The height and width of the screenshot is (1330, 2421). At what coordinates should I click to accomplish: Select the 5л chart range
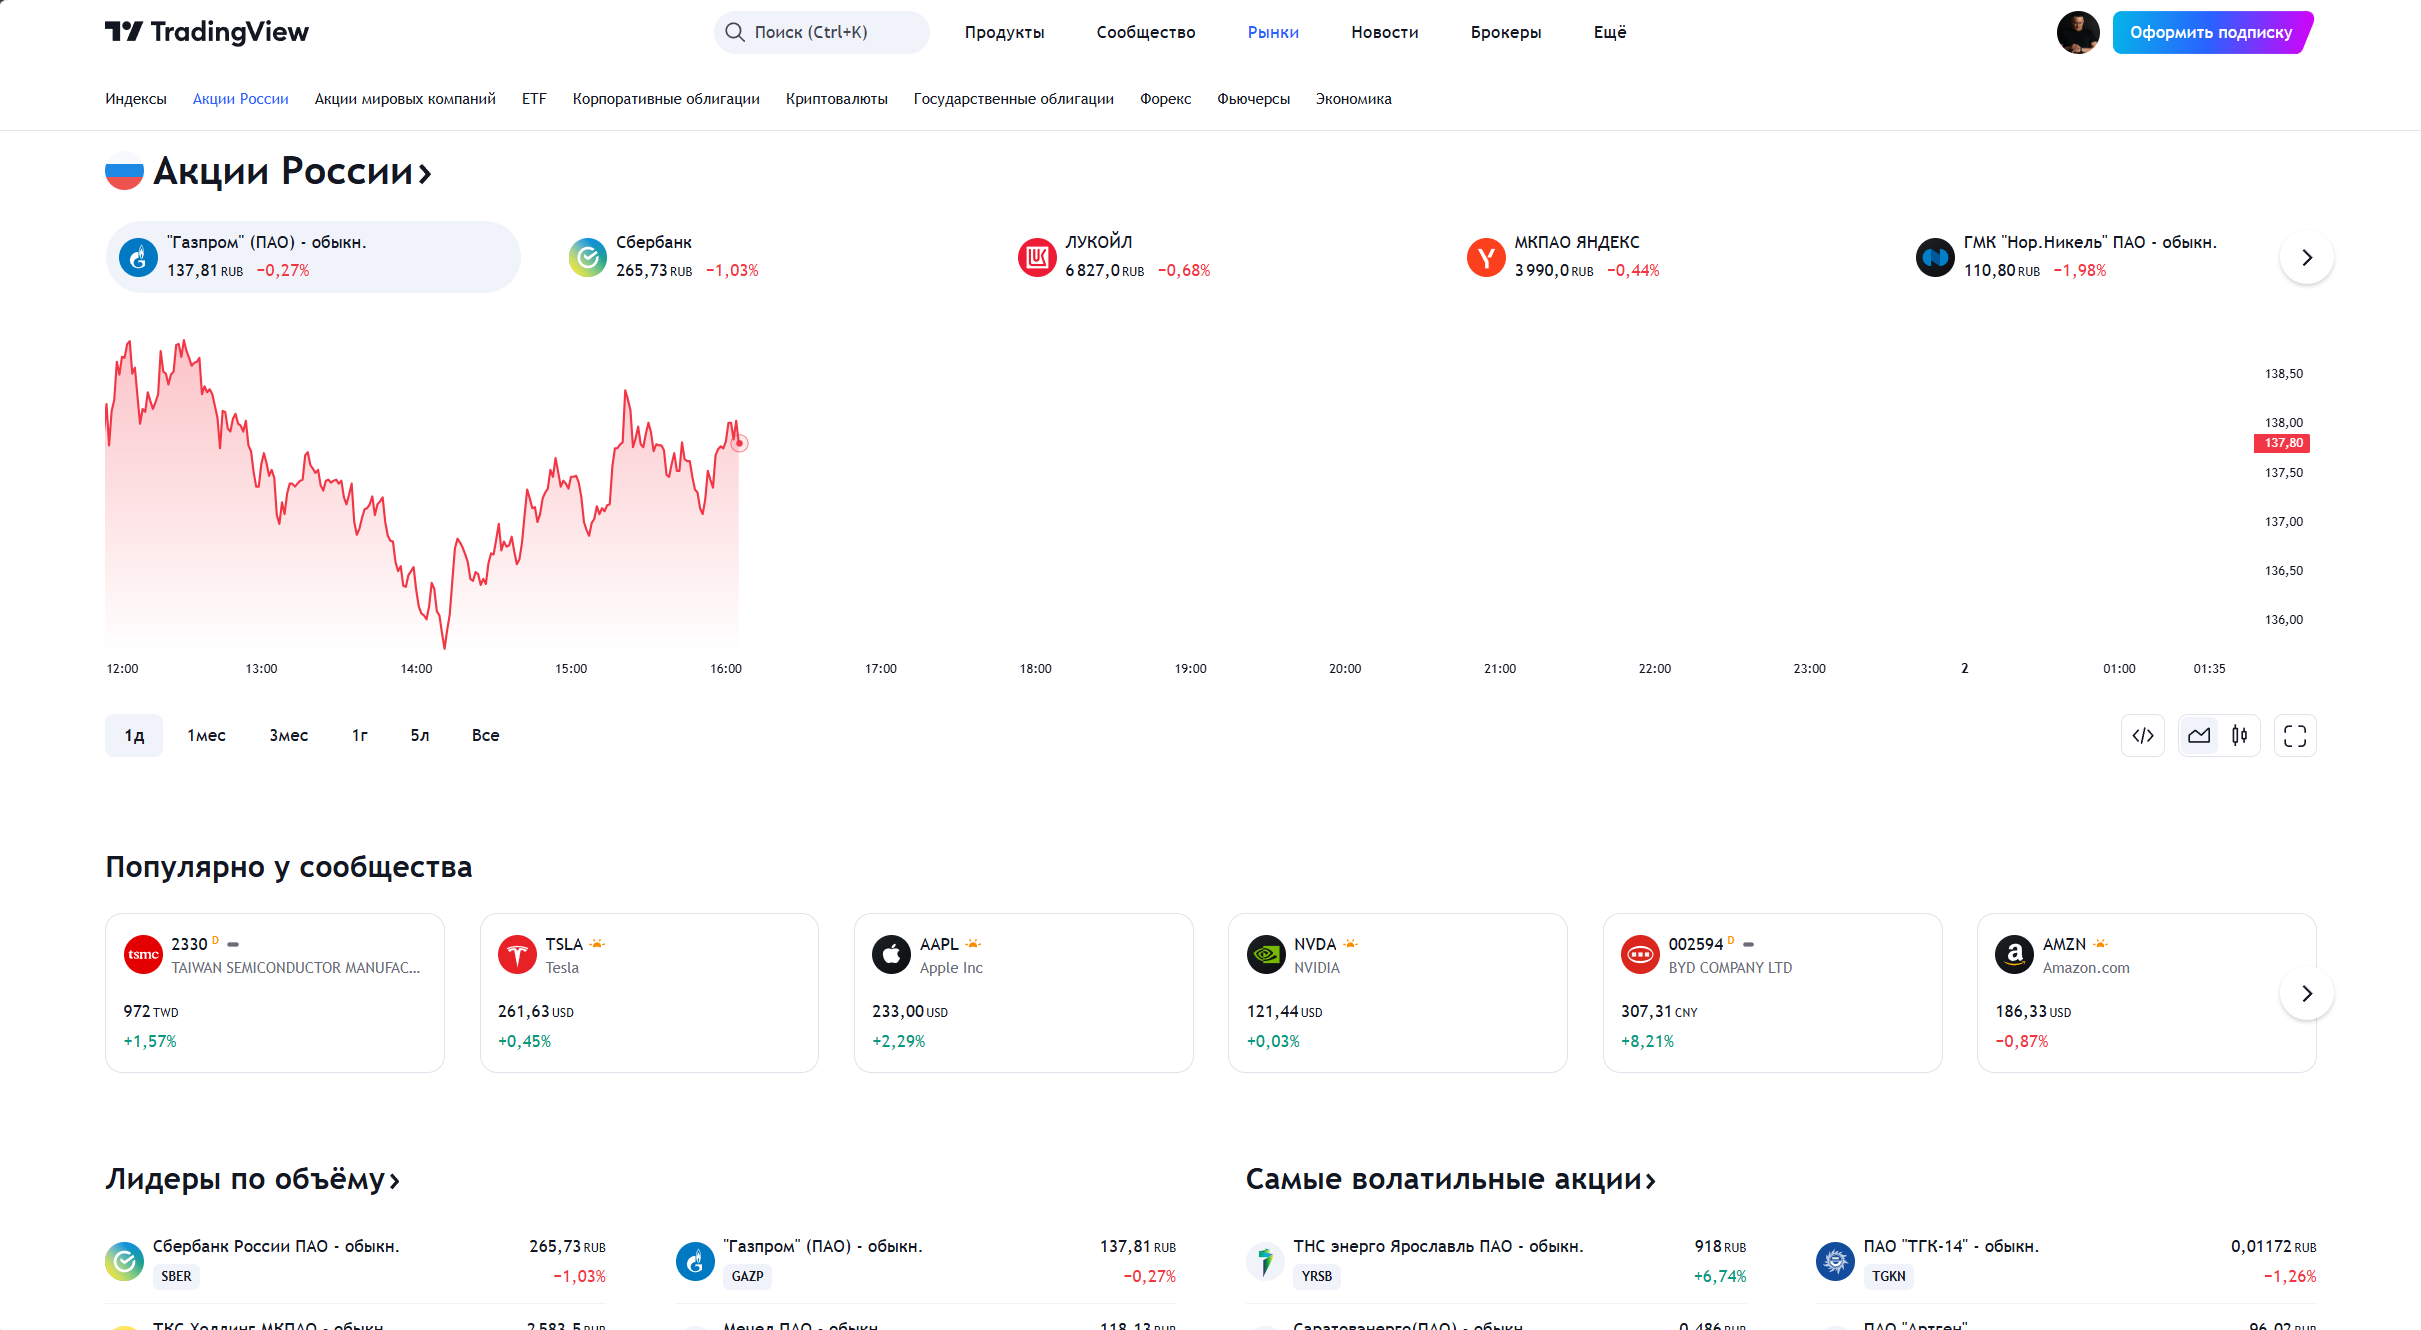(420, 736)
